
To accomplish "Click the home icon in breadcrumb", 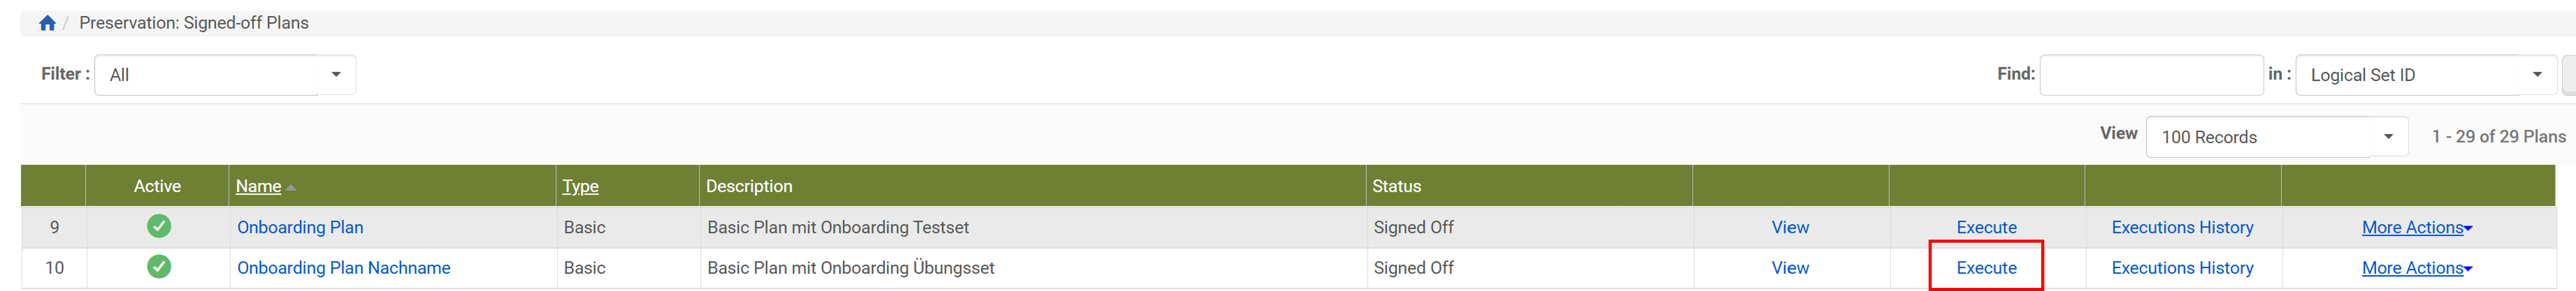I will pos(47,23).
